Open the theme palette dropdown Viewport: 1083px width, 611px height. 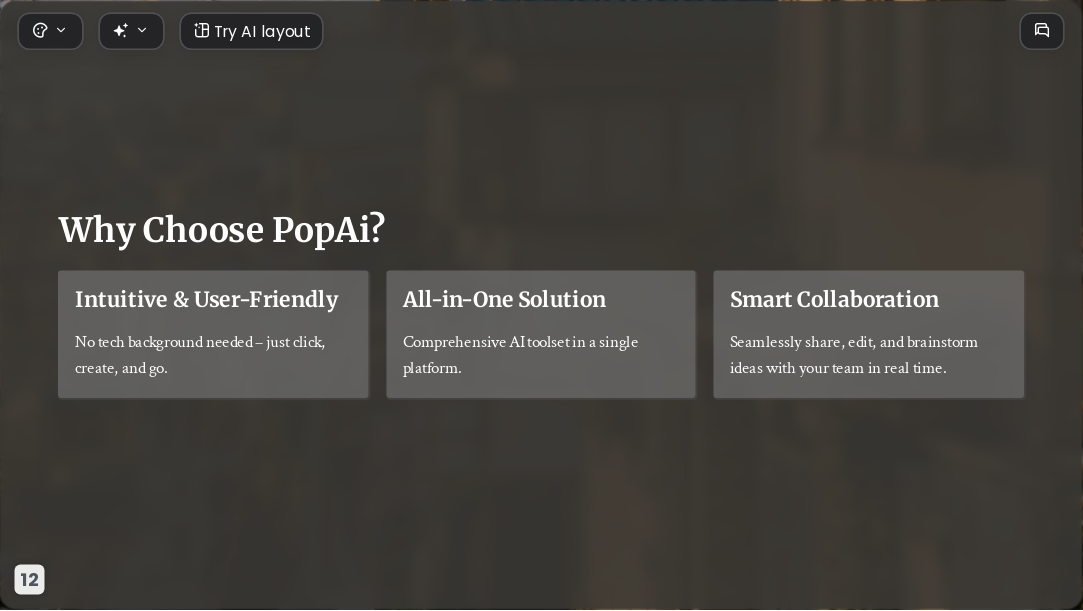click(50, 31)
